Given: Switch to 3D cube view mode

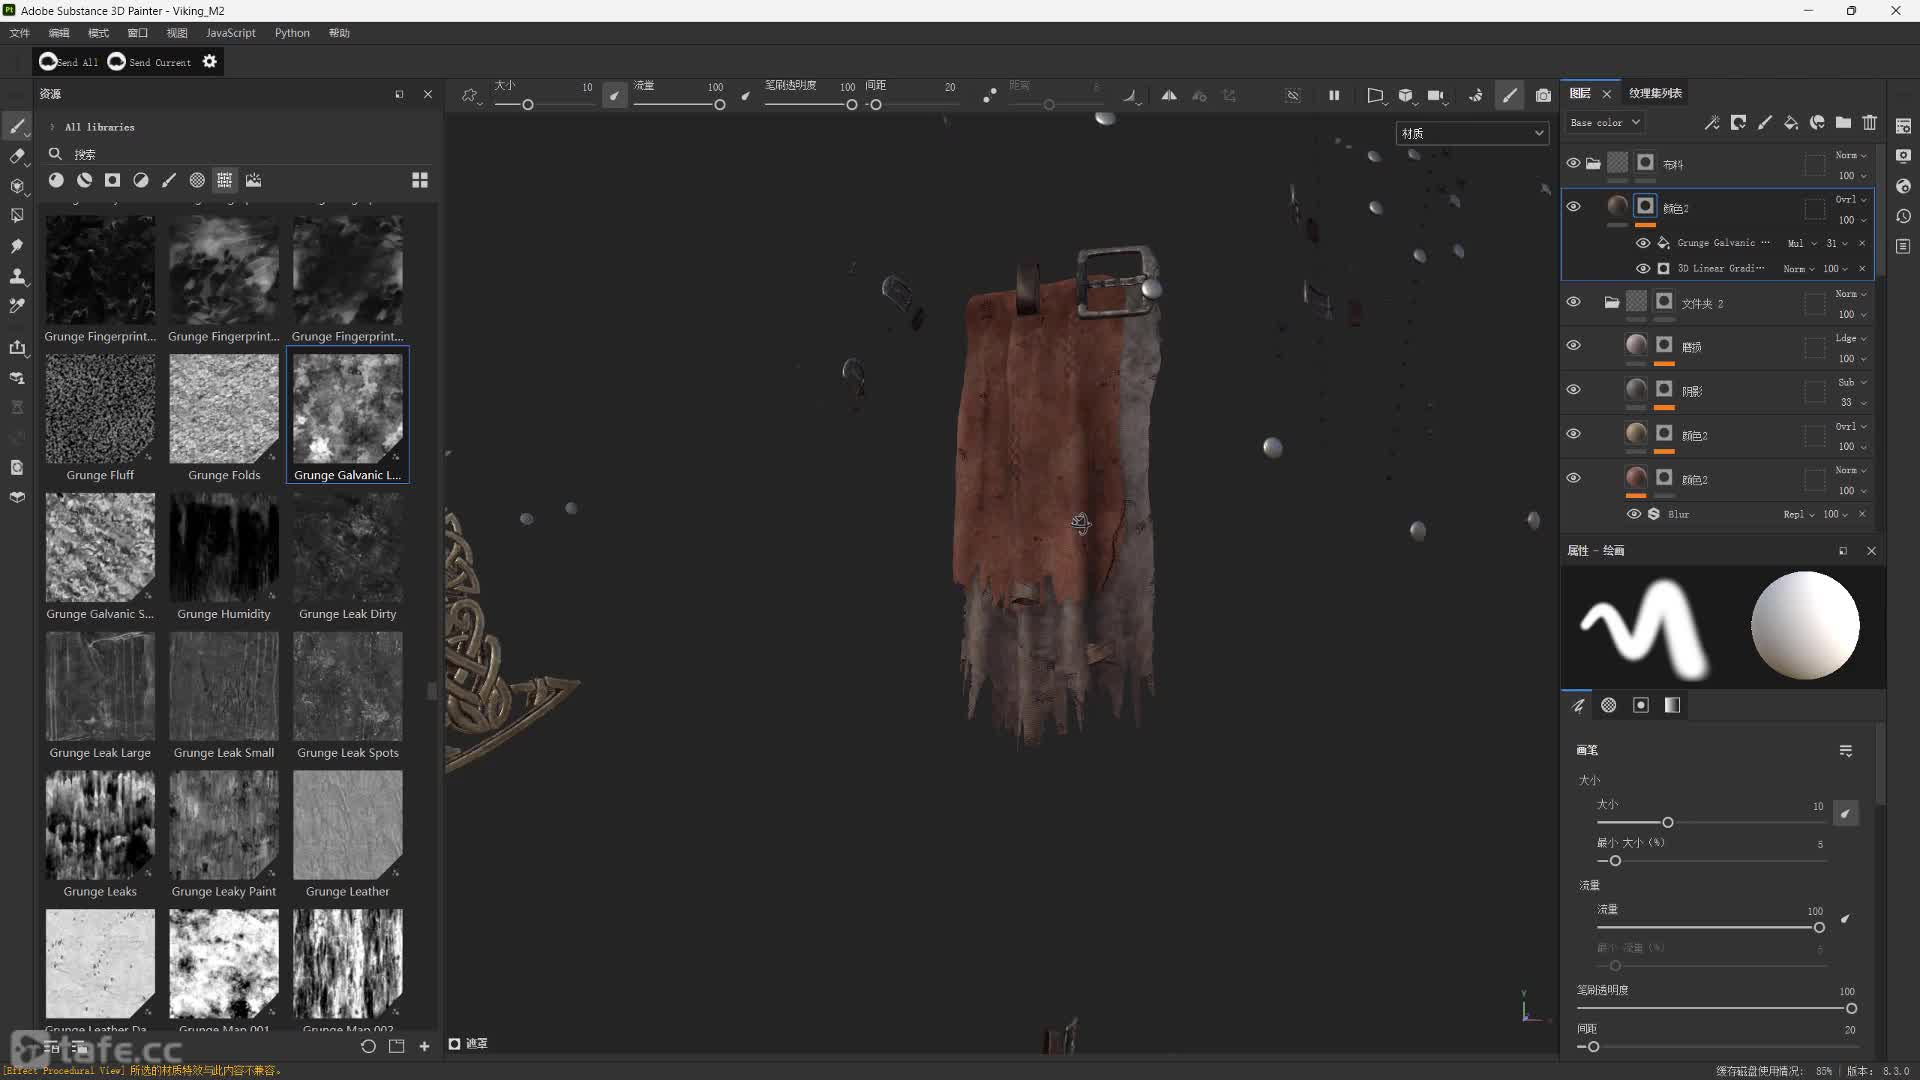Looking at the screenshot, I should pyautogui.click(x=1405, y=95).
